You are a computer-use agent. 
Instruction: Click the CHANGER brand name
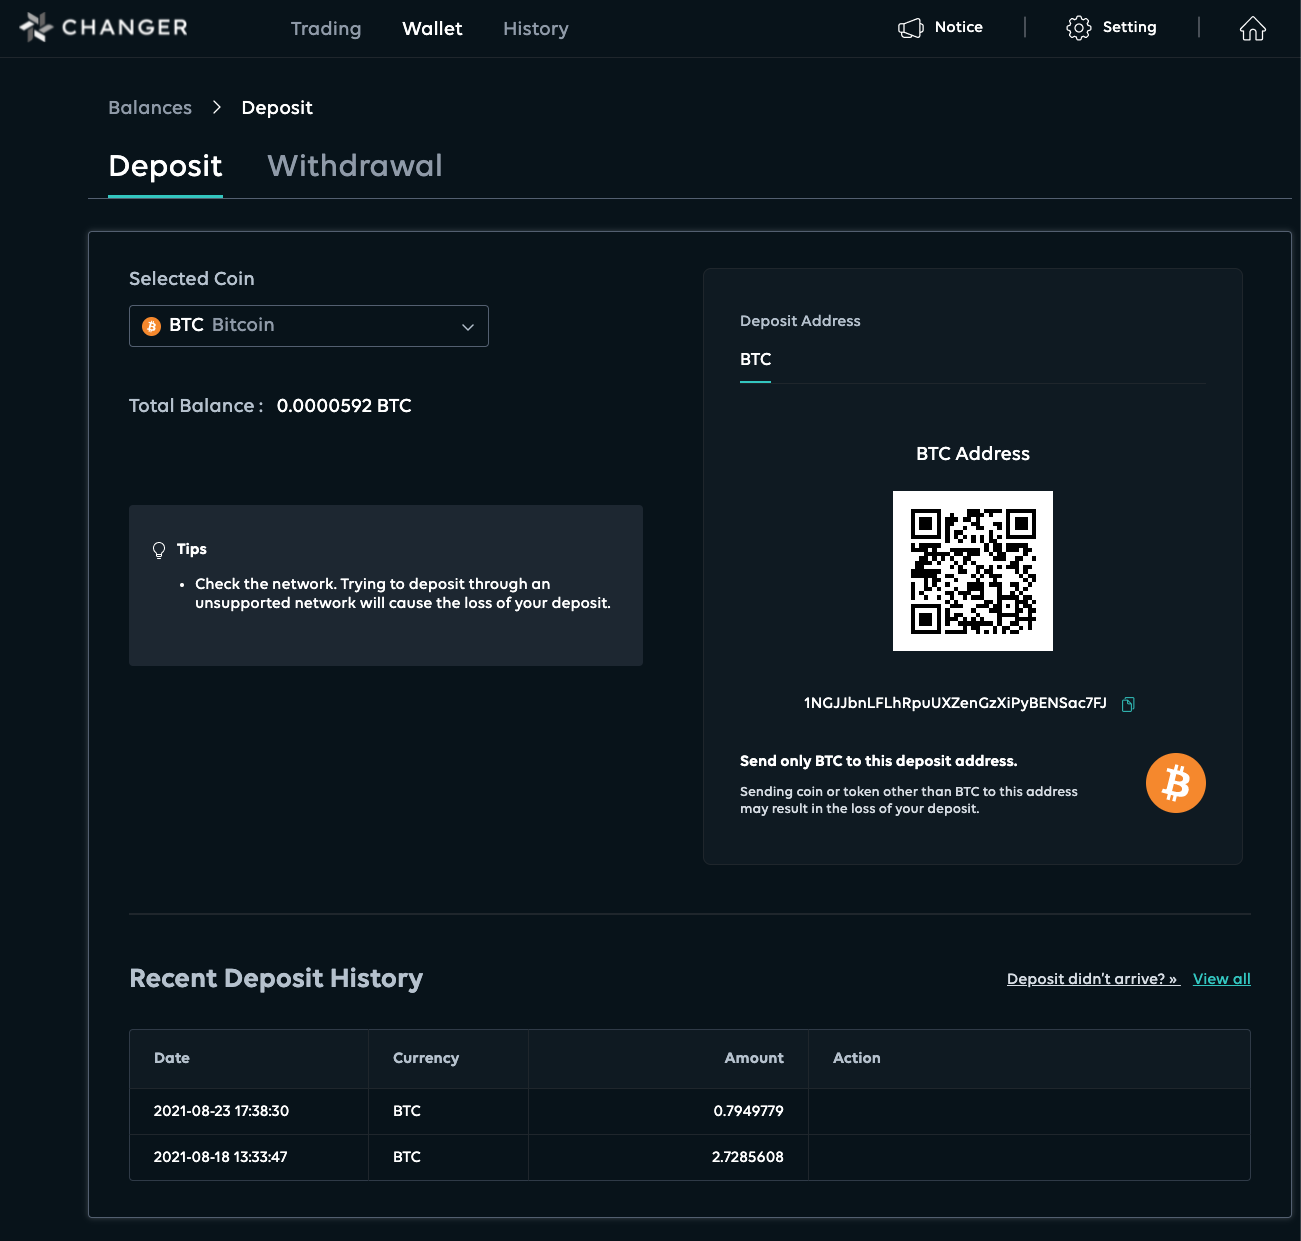125,27
